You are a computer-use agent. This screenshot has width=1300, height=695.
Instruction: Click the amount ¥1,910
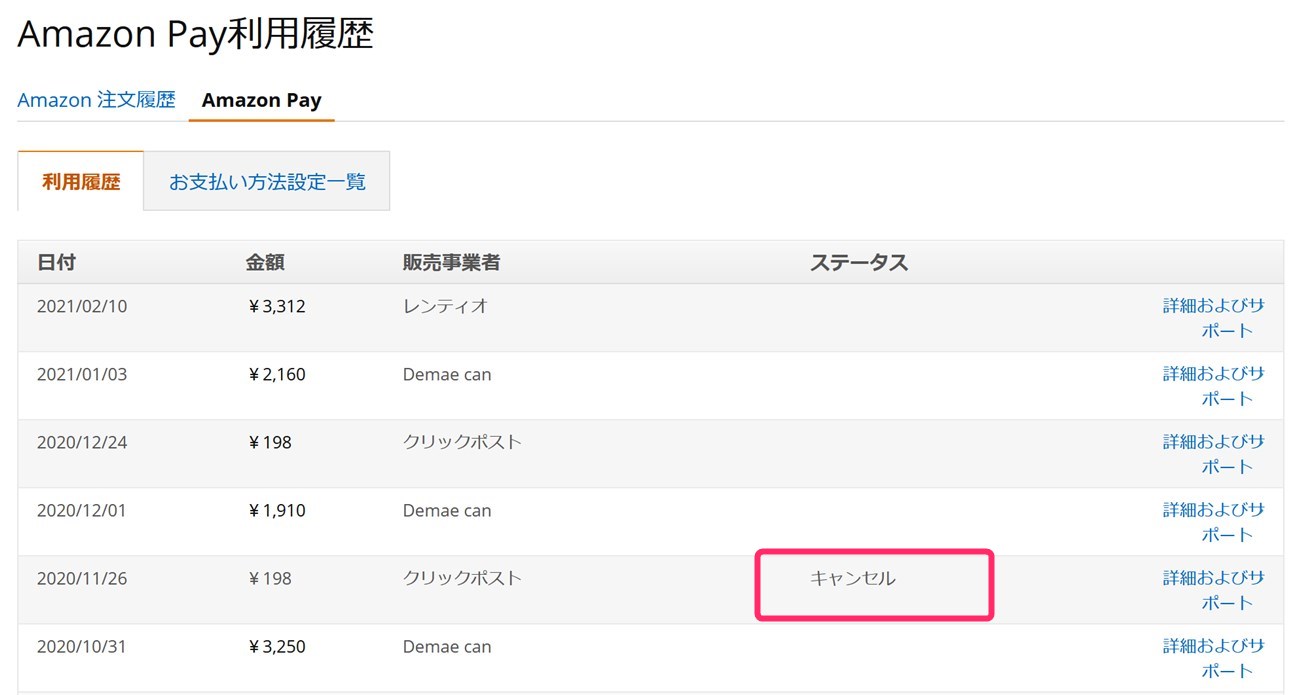pos(276,510)
